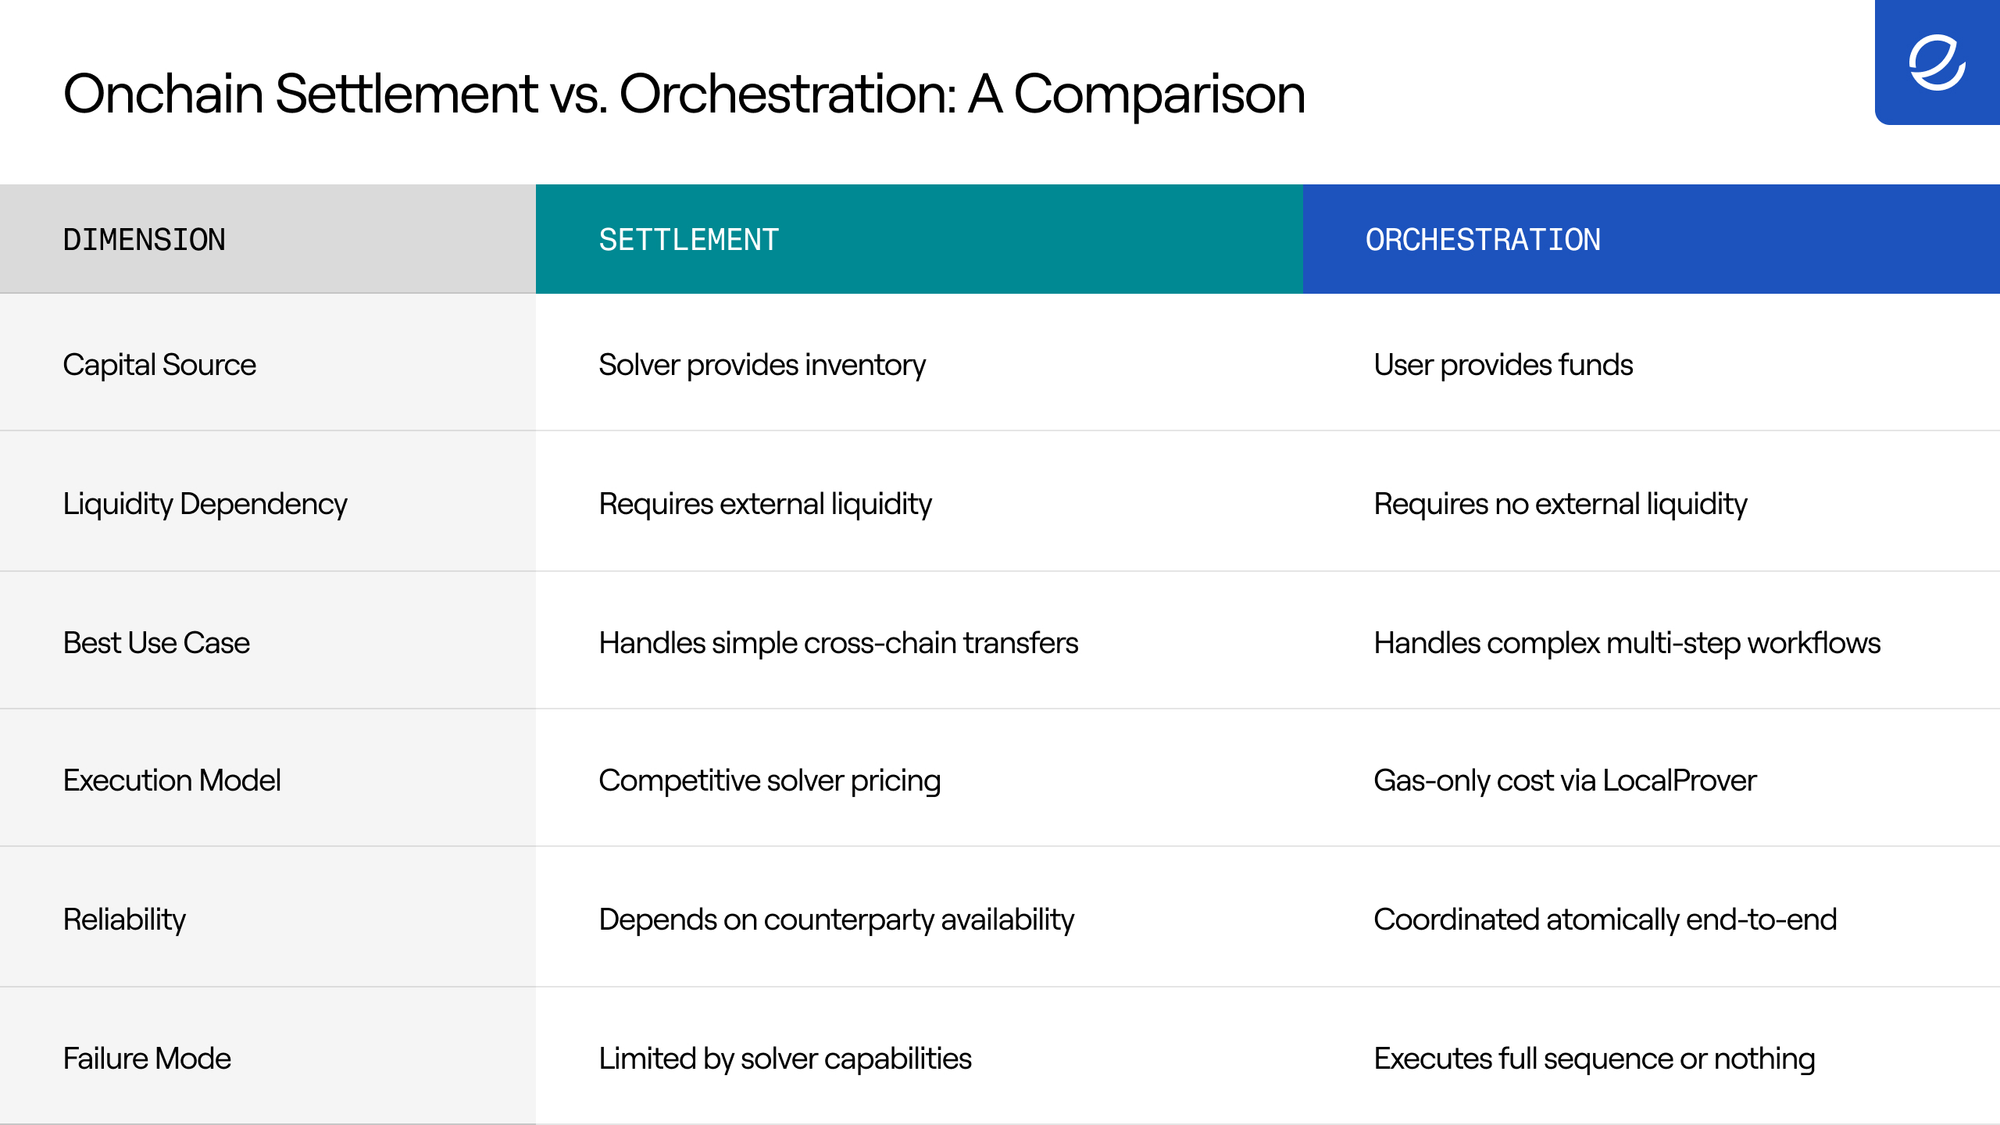Select the Liquidity Dependency row label

(x=205, y=504)
